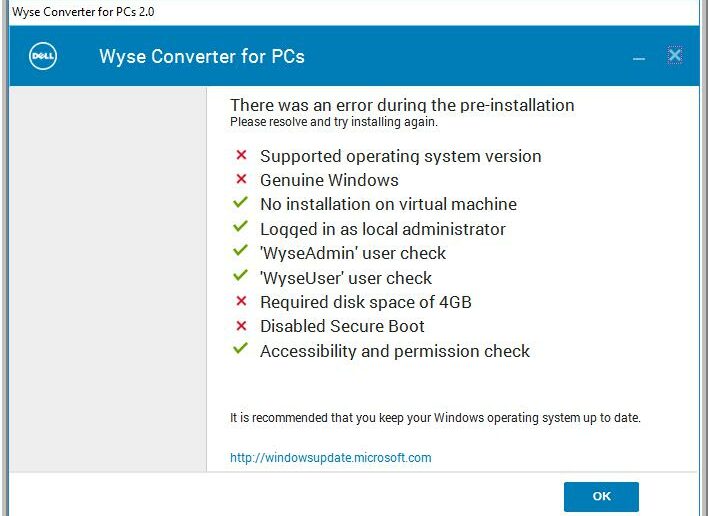Click the 'Genuine Windows' check label
The width and height of the screenshot is (708, 516).
tap(329, 180)
